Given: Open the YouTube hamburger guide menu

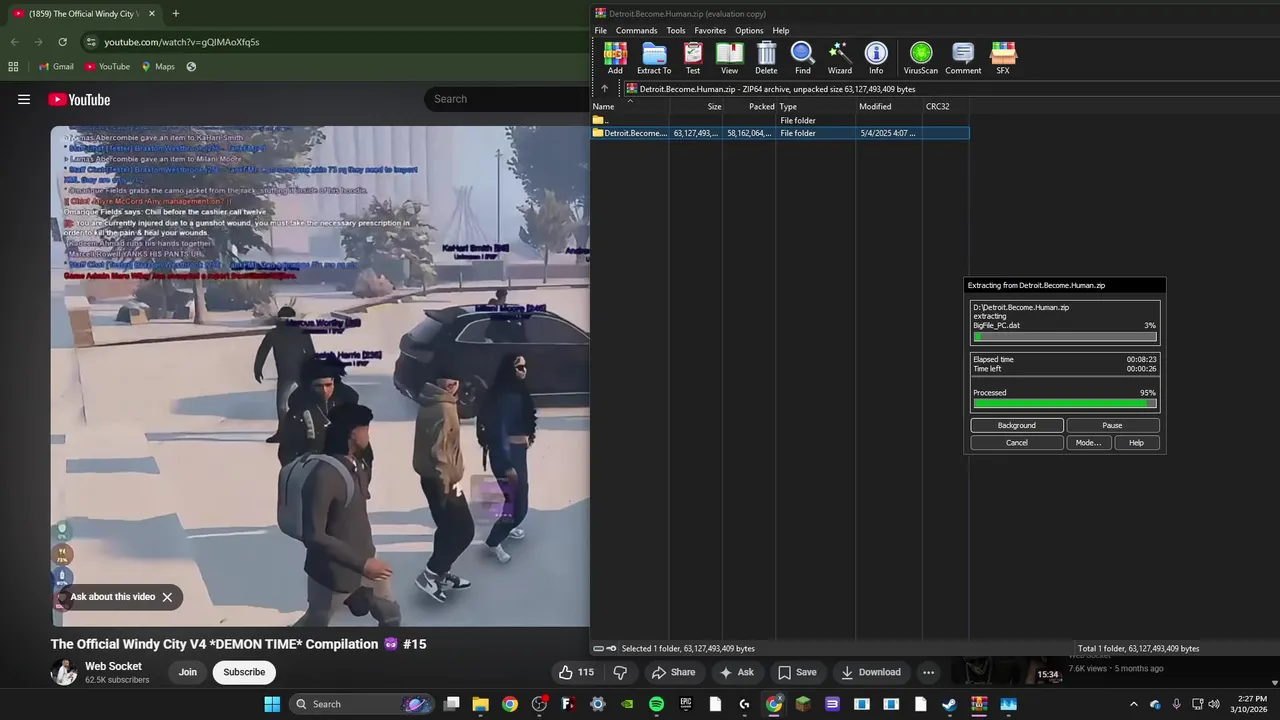Looking at the screenshot, I should pyautogui.click(x=24, y=99).
